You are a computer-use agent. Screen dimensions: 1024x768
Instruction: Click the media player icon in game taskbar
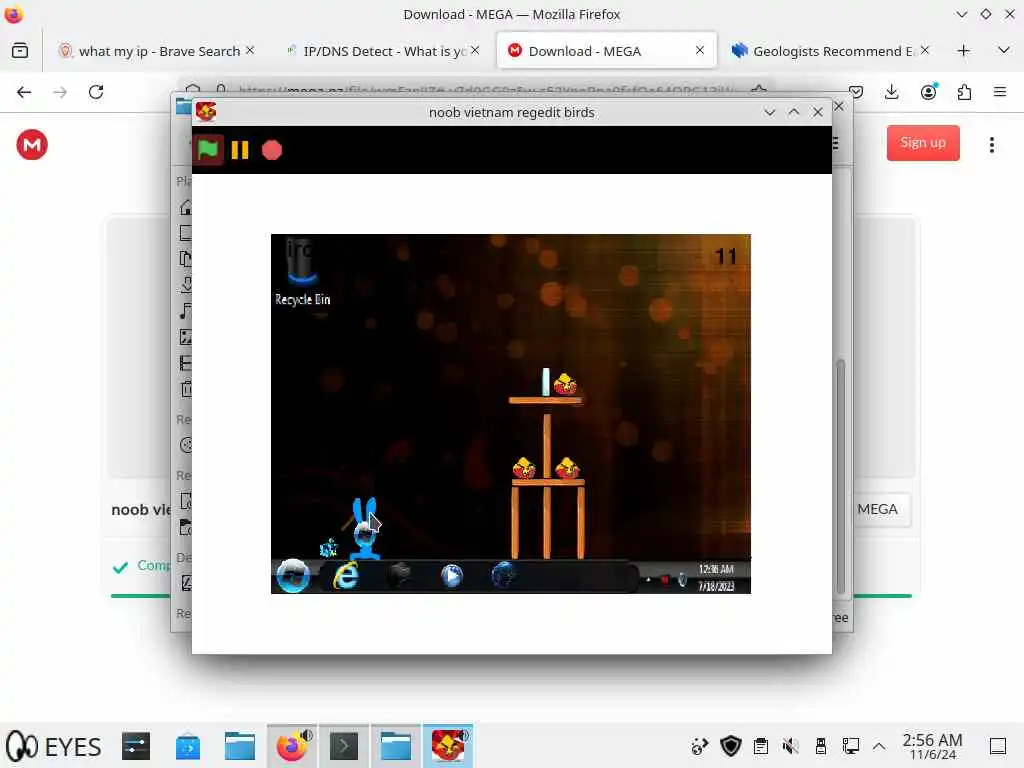[x=451, y=575]
